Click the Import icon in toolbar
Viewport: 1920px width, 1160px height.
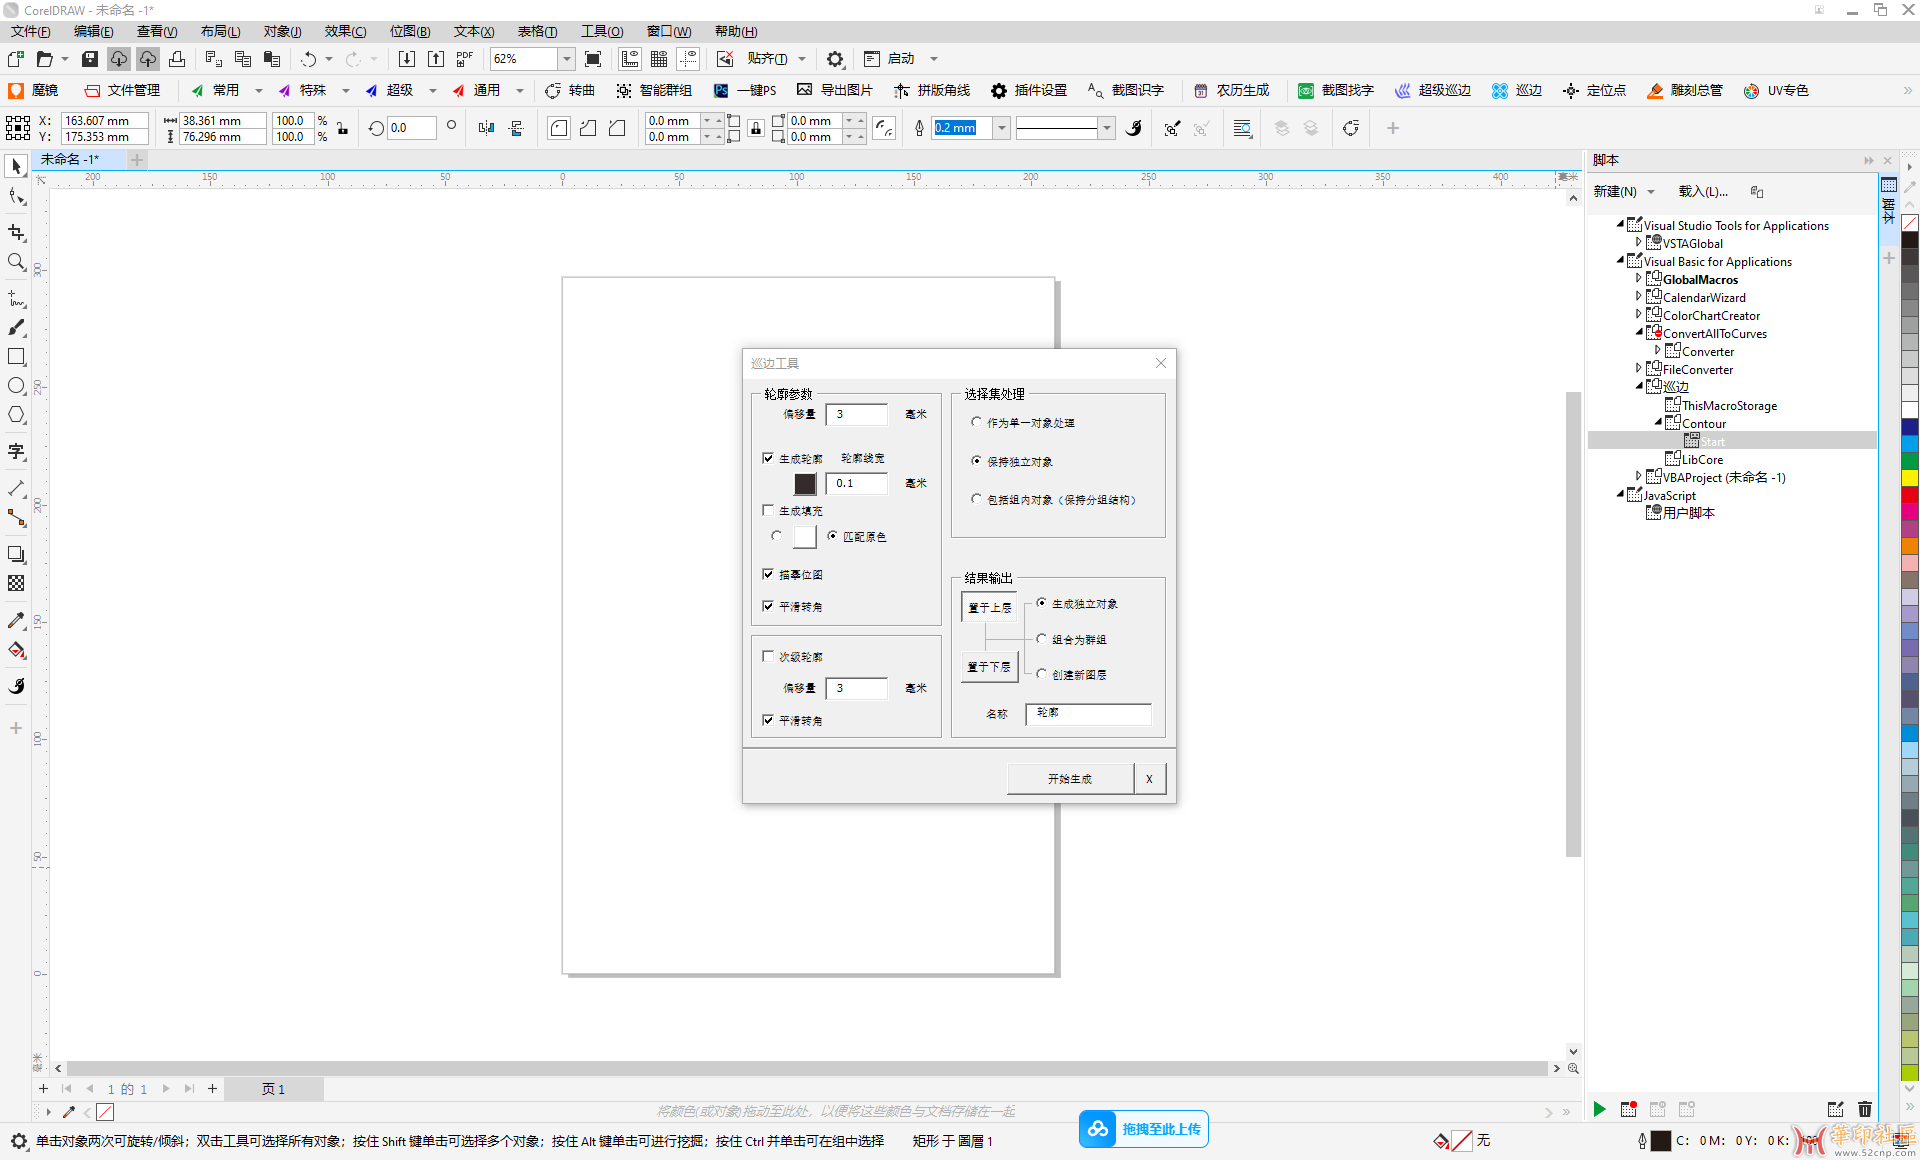coord(406,59)
